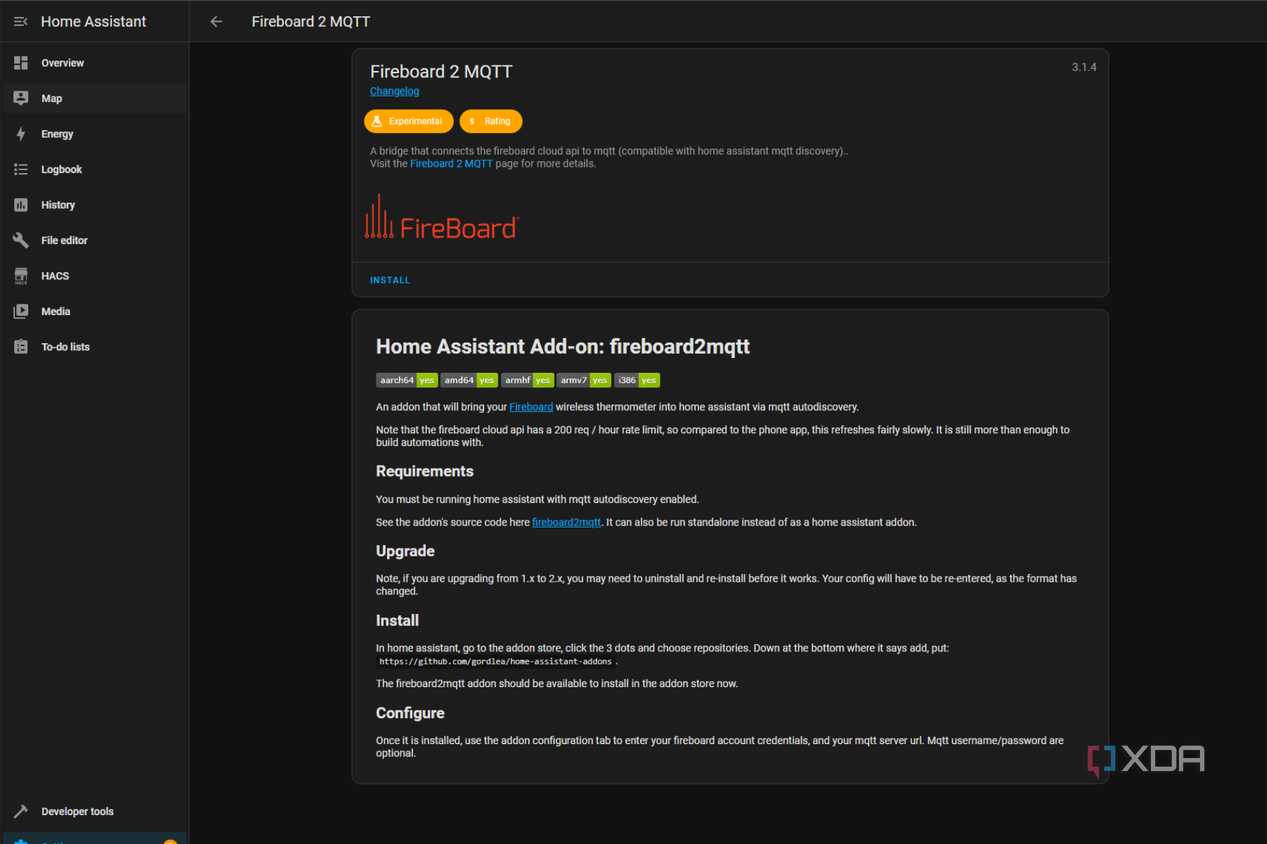Click the armhf yes badge
Image resolution: width=1267 pixels, height=844 pixels.
coord(527,380)
